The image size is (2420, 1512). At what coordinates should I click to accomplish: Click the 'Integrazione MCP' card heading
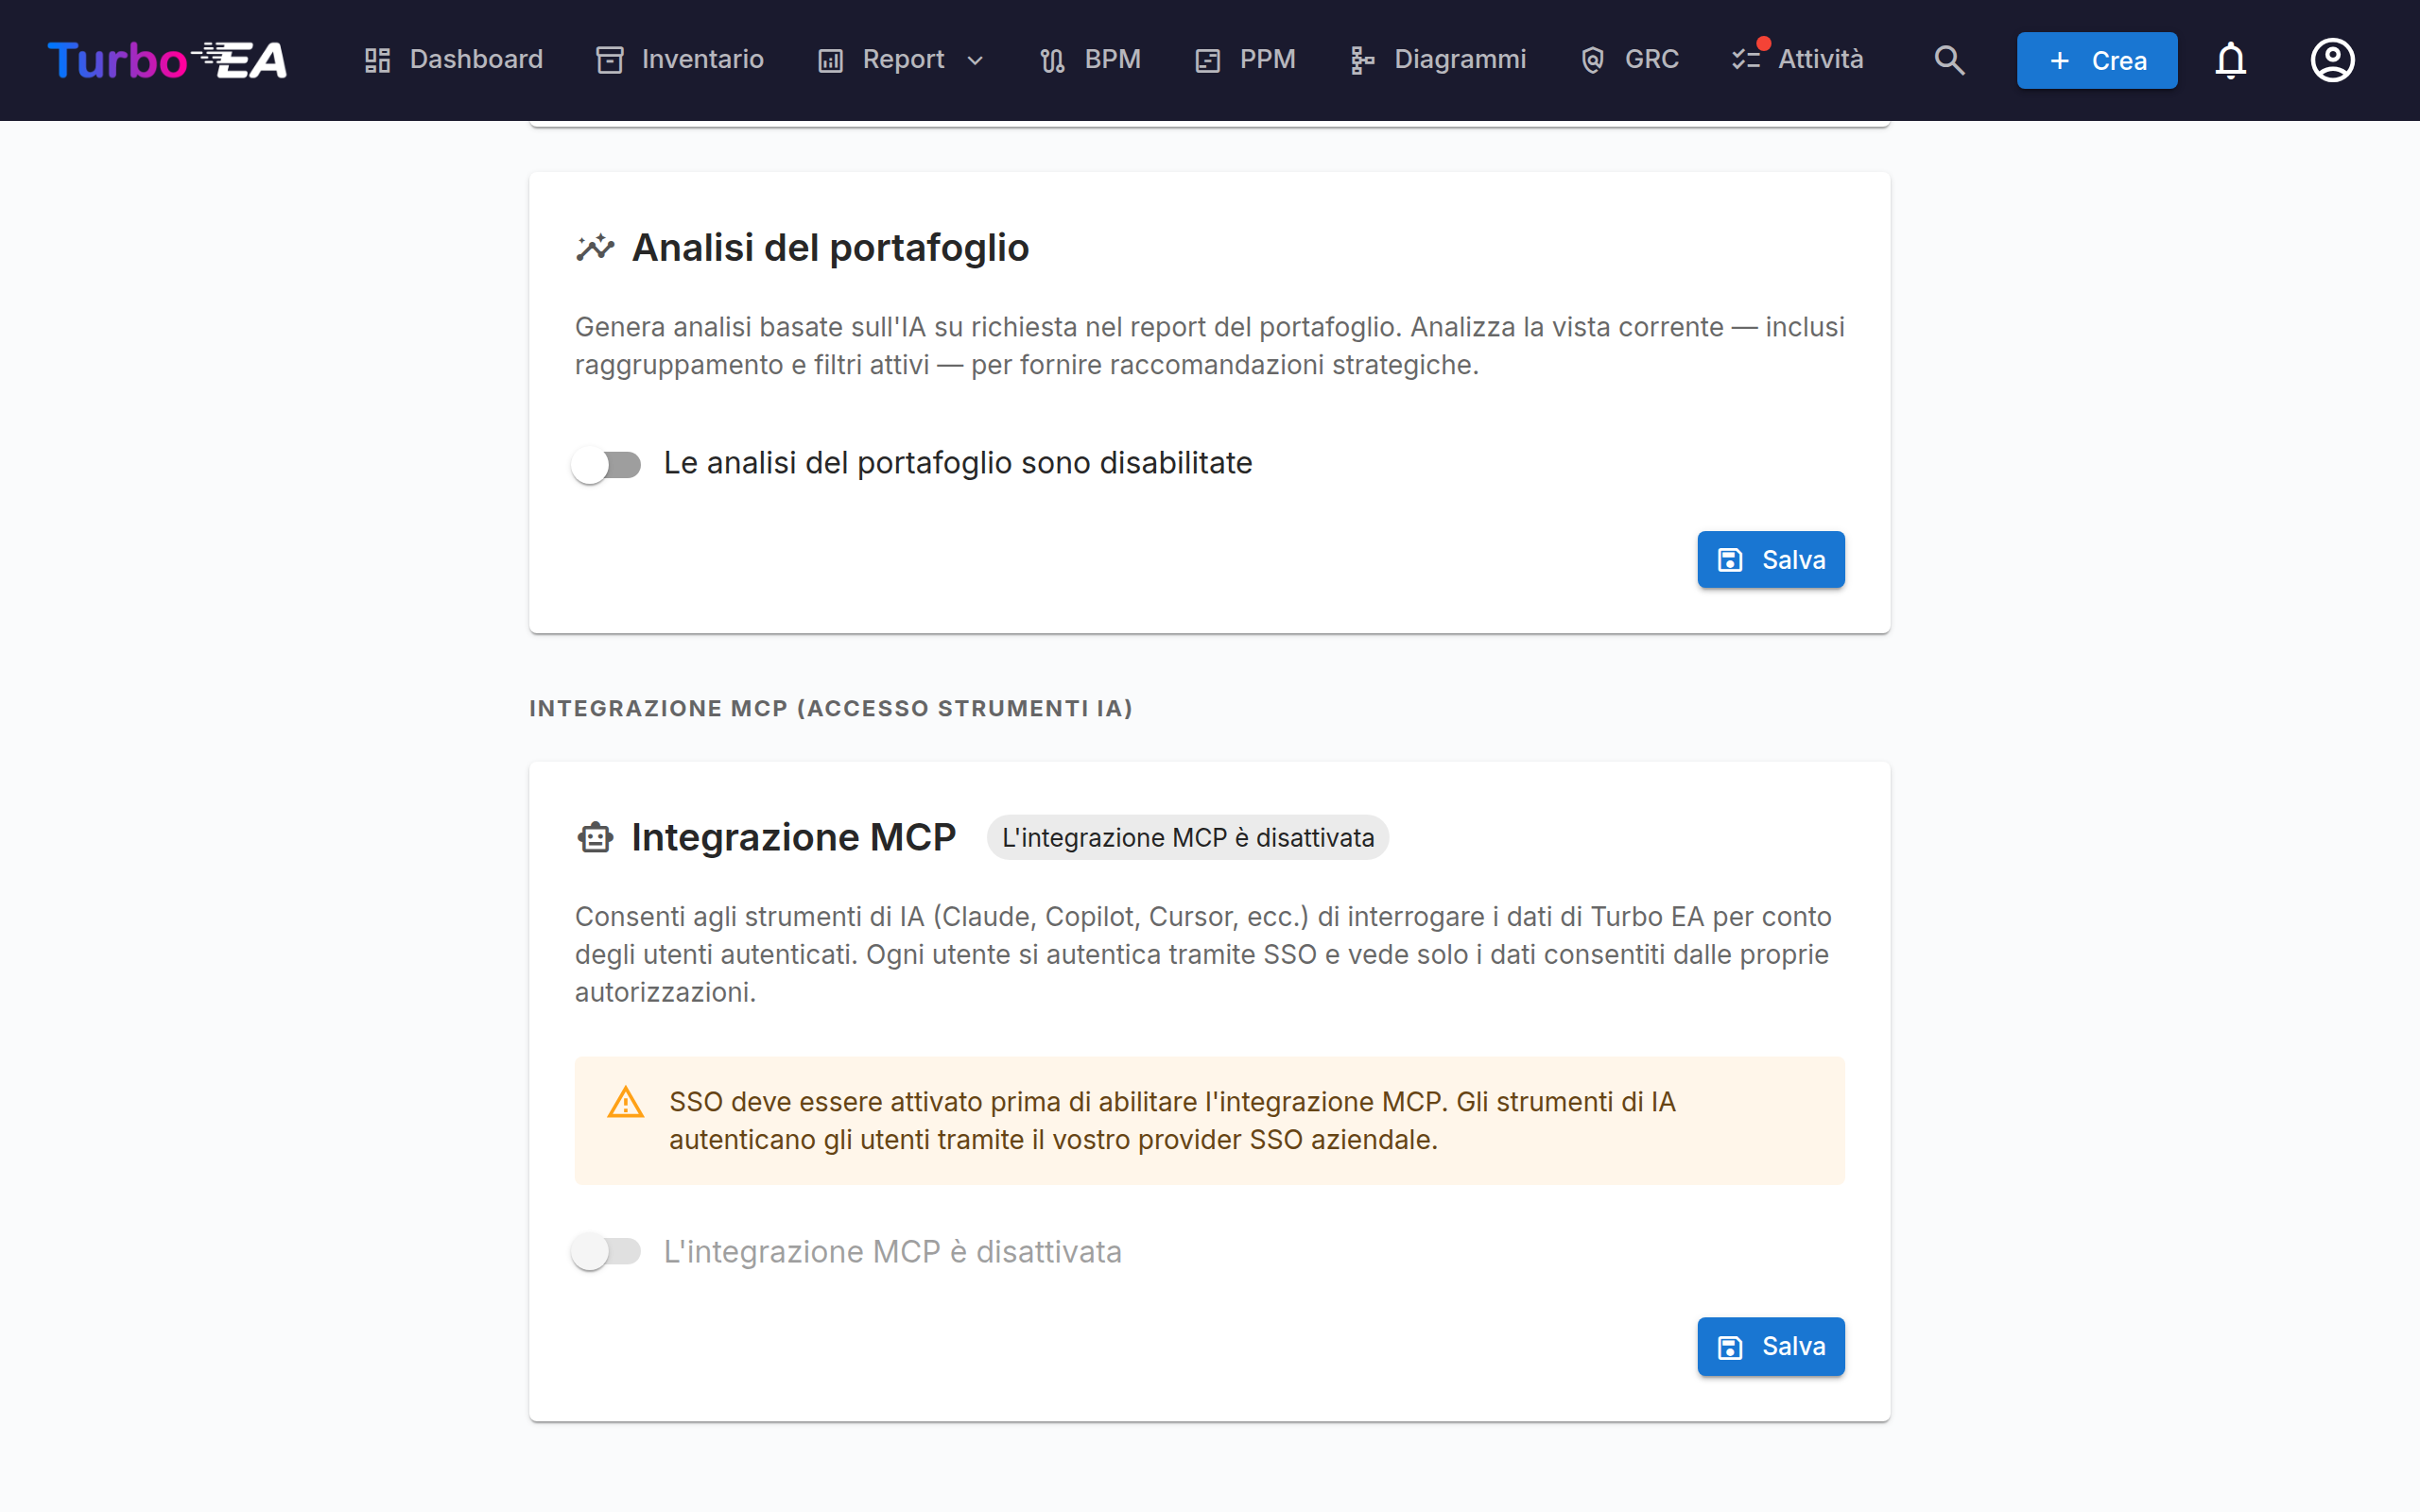[x=793, y=837]
